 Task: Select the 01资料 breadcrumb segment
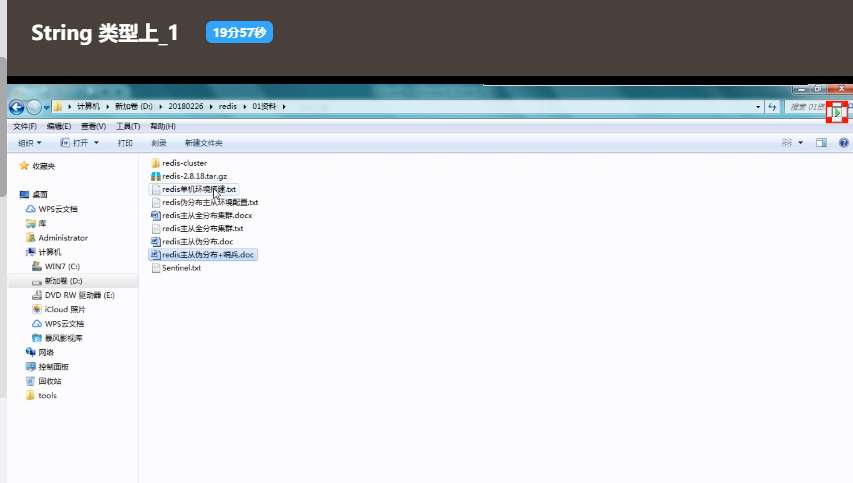[264, 106]
